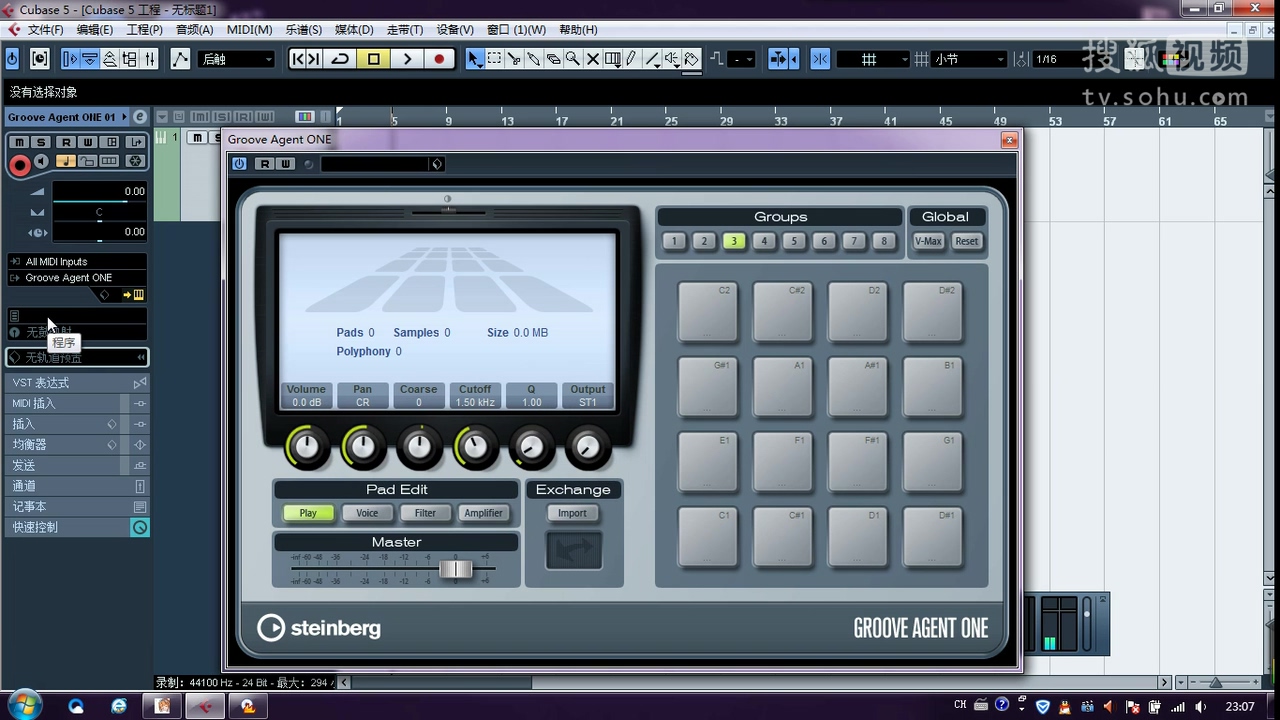
Task: Toggle the Groove Agent ONE power button
Action: 239,164
